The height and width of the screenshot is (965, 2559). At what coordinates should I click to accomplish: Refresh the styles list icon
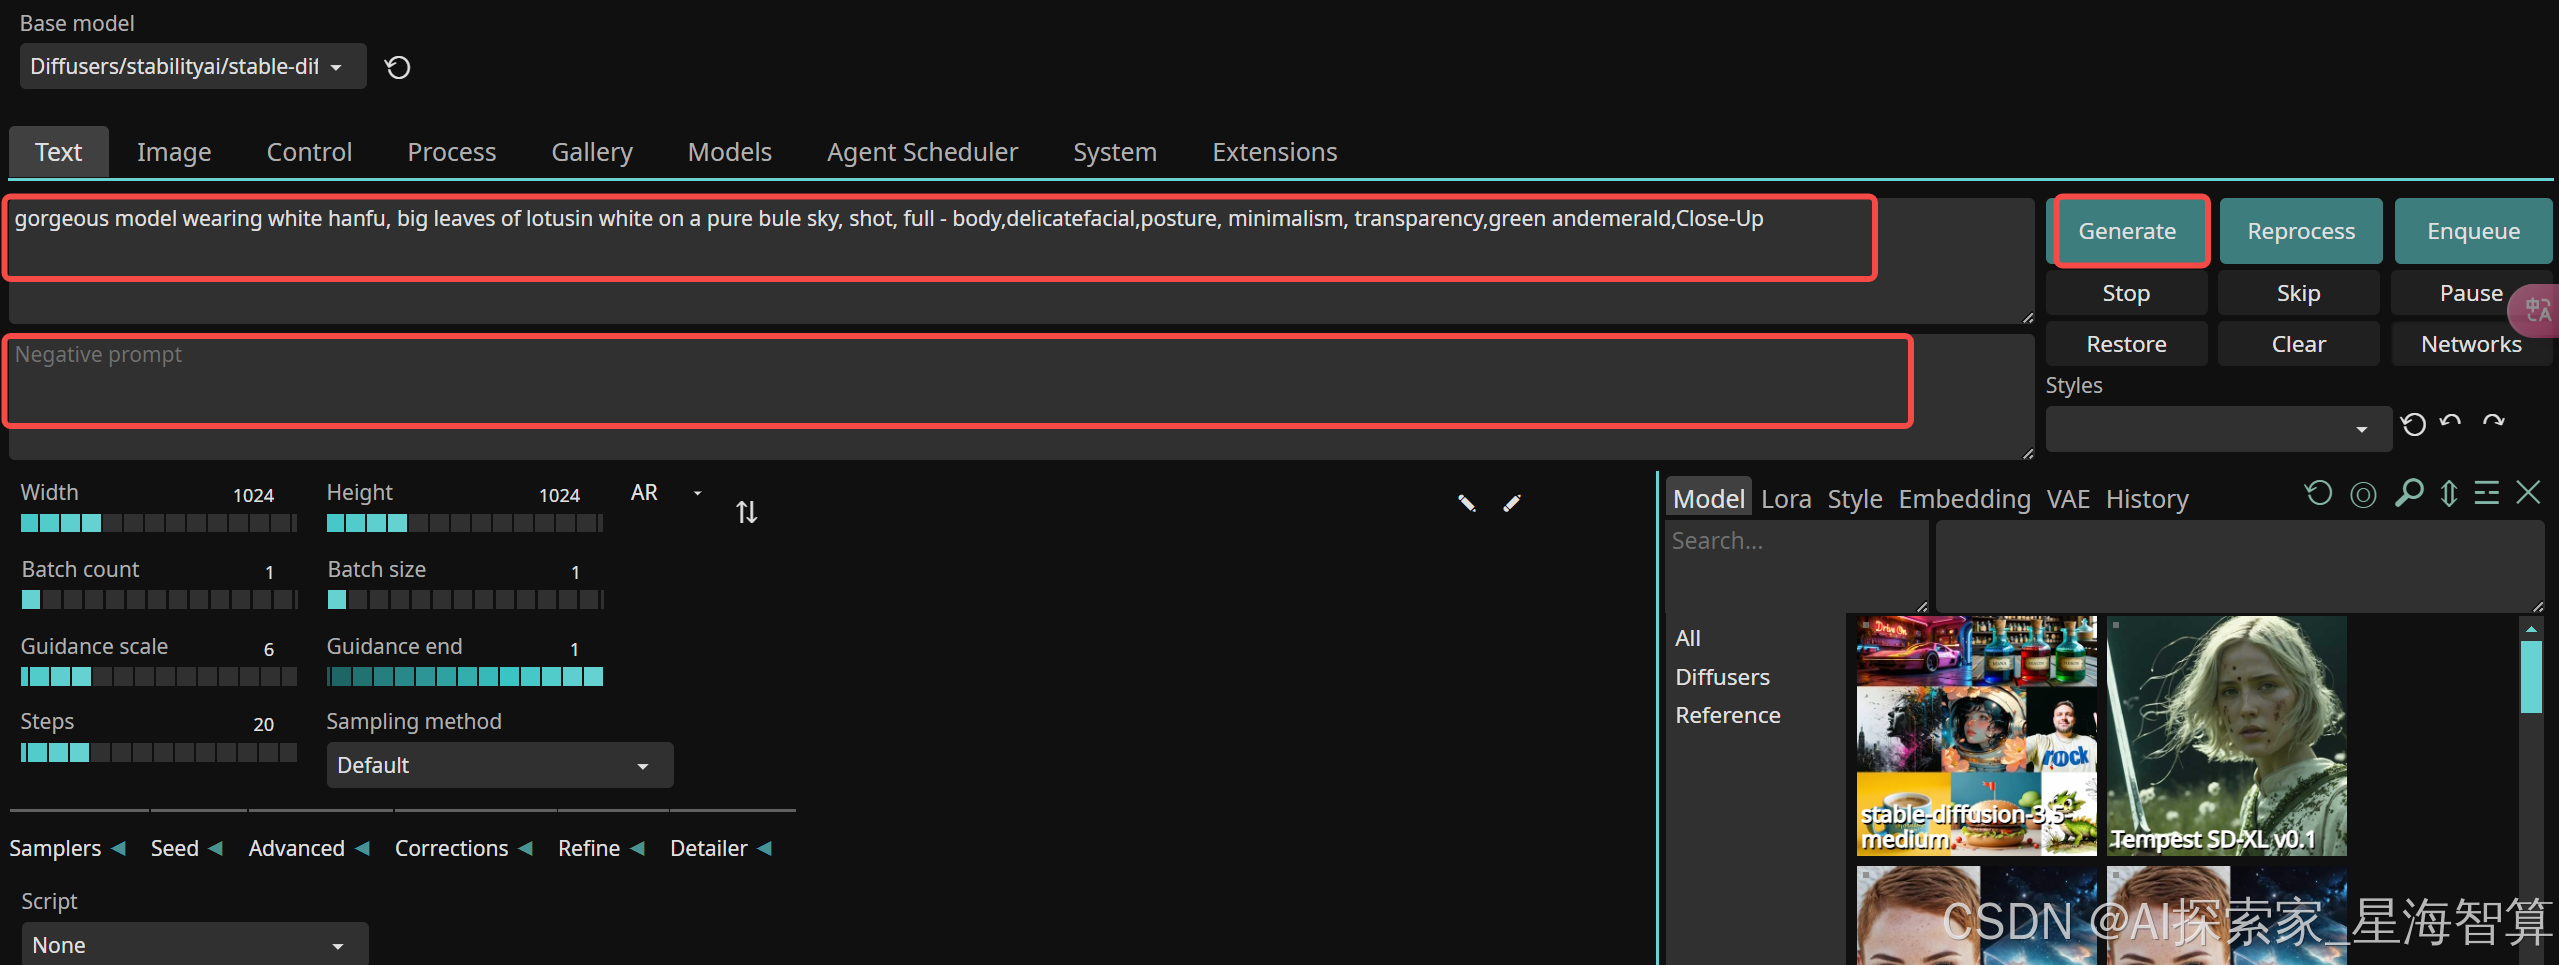click(x=2413, y=424)
